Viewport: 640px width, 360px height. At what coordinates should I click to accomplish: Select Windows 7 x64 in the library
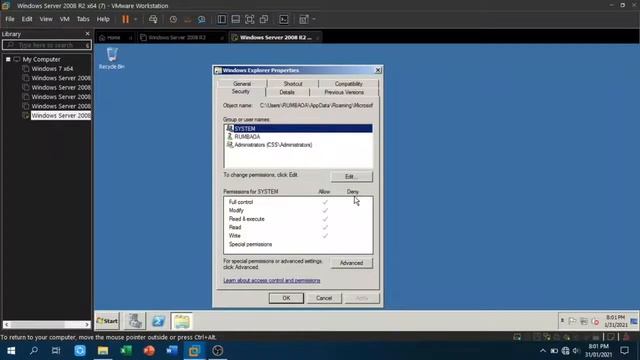pyautogui.click(x=52, y=69)
